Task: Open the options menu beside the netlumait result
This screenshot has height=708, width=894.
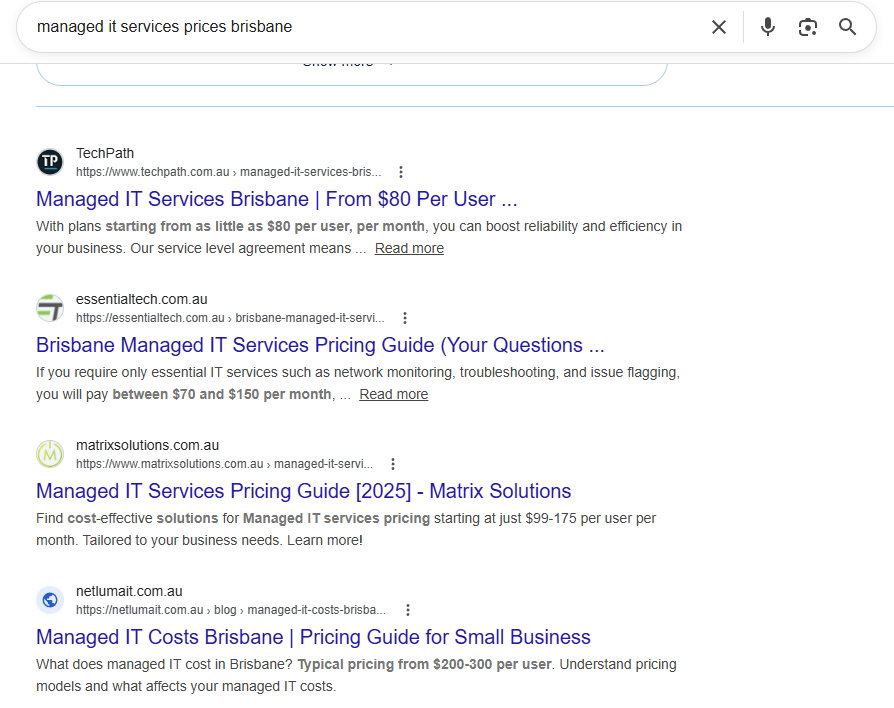Action: [x=407, y=609]
